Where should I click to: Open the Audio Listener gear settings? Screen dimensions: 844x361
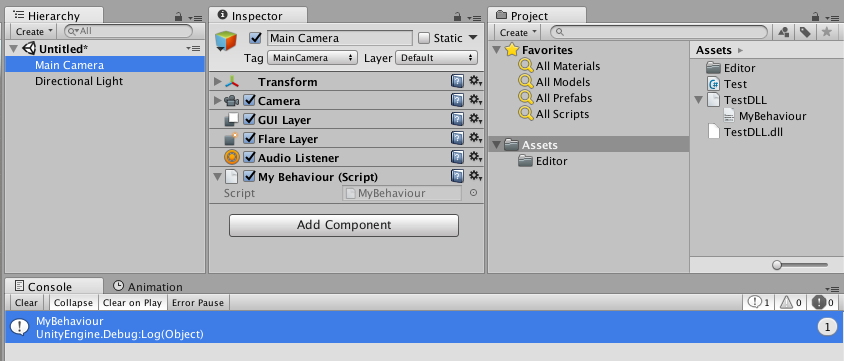(x=475, y=158)
